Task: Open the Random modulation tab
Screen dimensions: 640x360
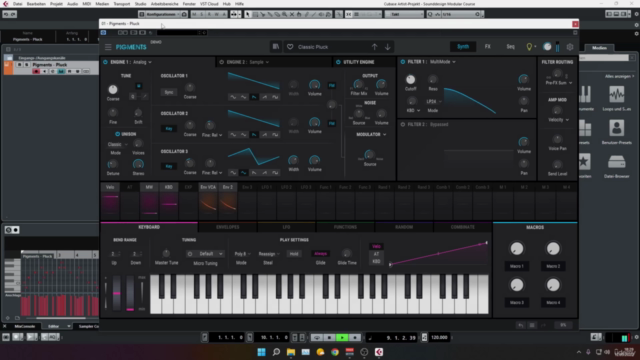Action: tap(404, 227)
